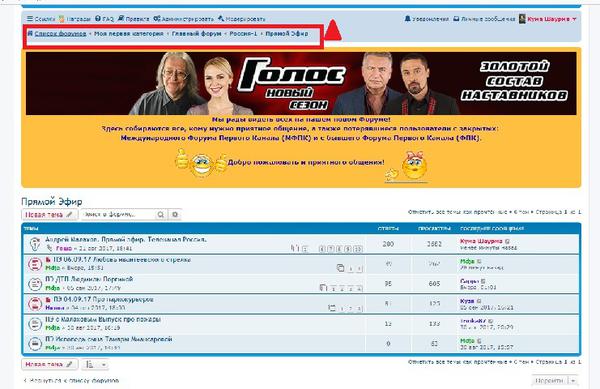Open topic Андрей Малахов. Прямой эфир

point(126,239)
